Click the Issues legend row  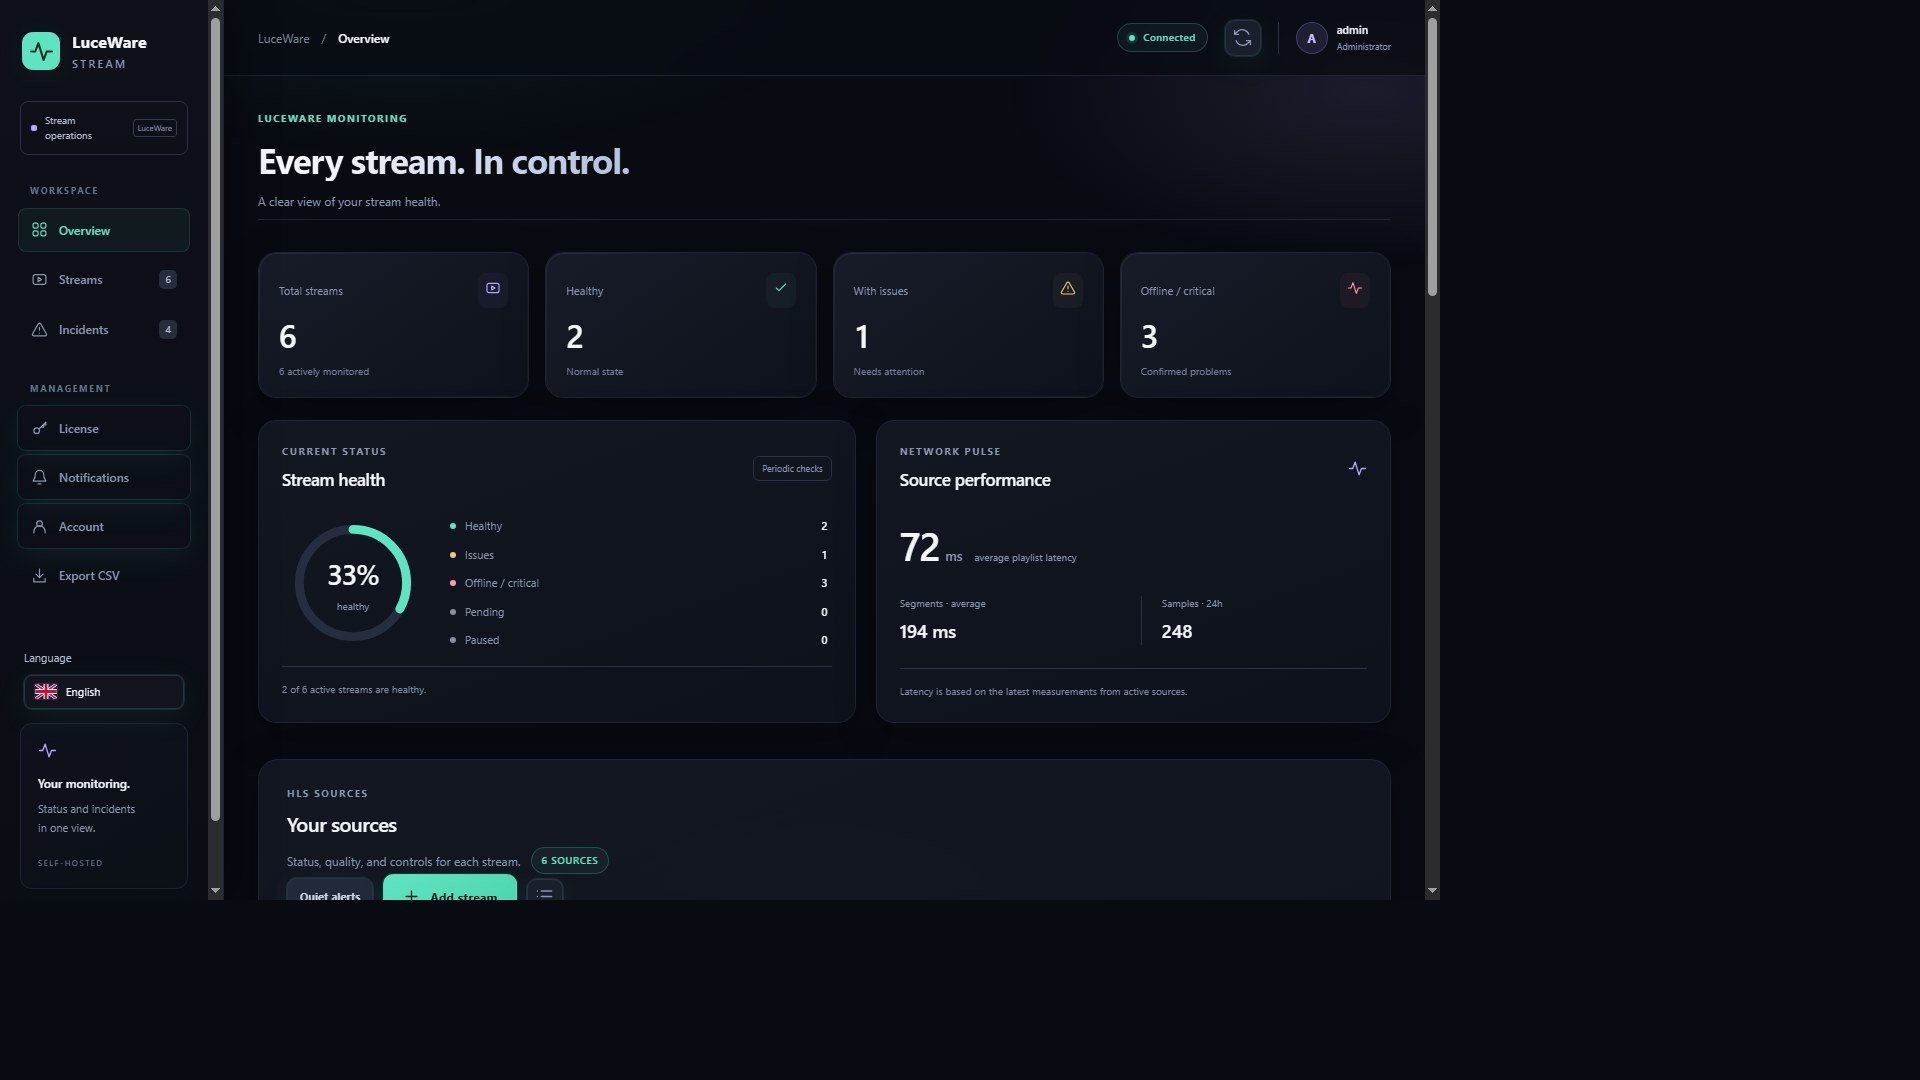point(639,555)
